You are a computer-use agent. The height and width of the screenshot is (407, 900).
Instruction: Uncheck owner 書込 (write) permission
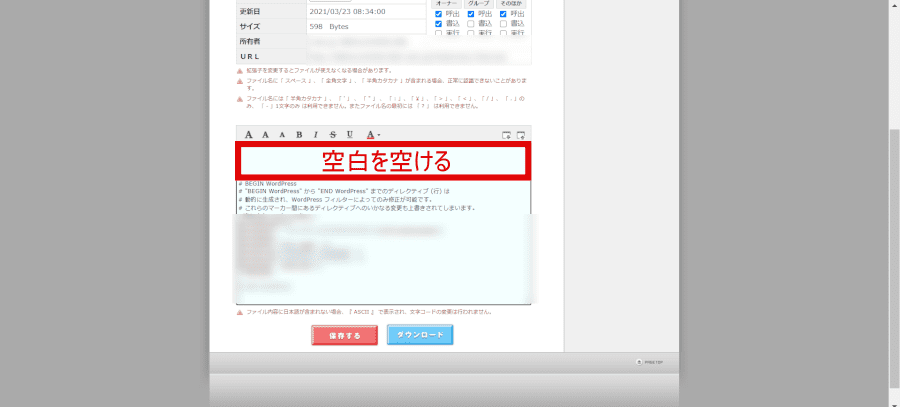pyautogui.click(x=439, y=23)
